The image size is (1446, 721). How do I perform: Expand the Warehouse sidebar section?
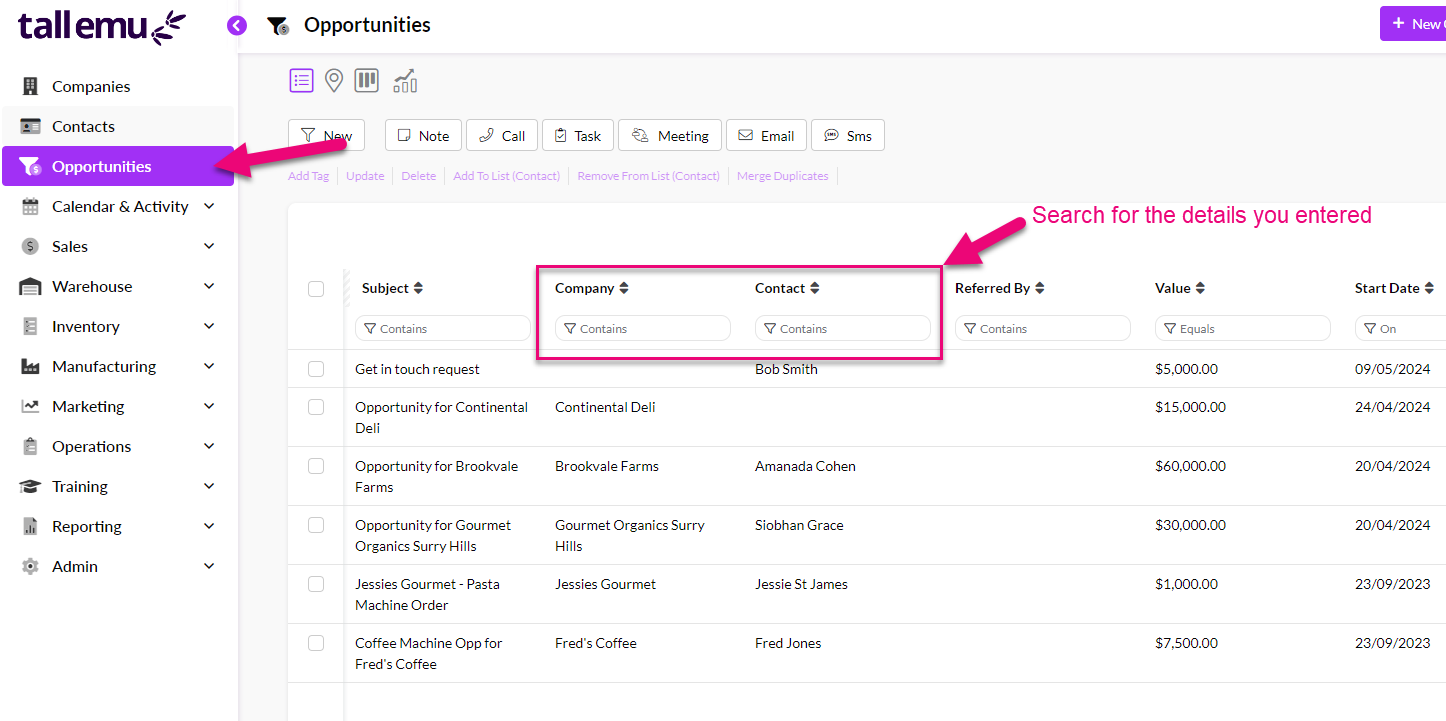(x=209, y=286)
